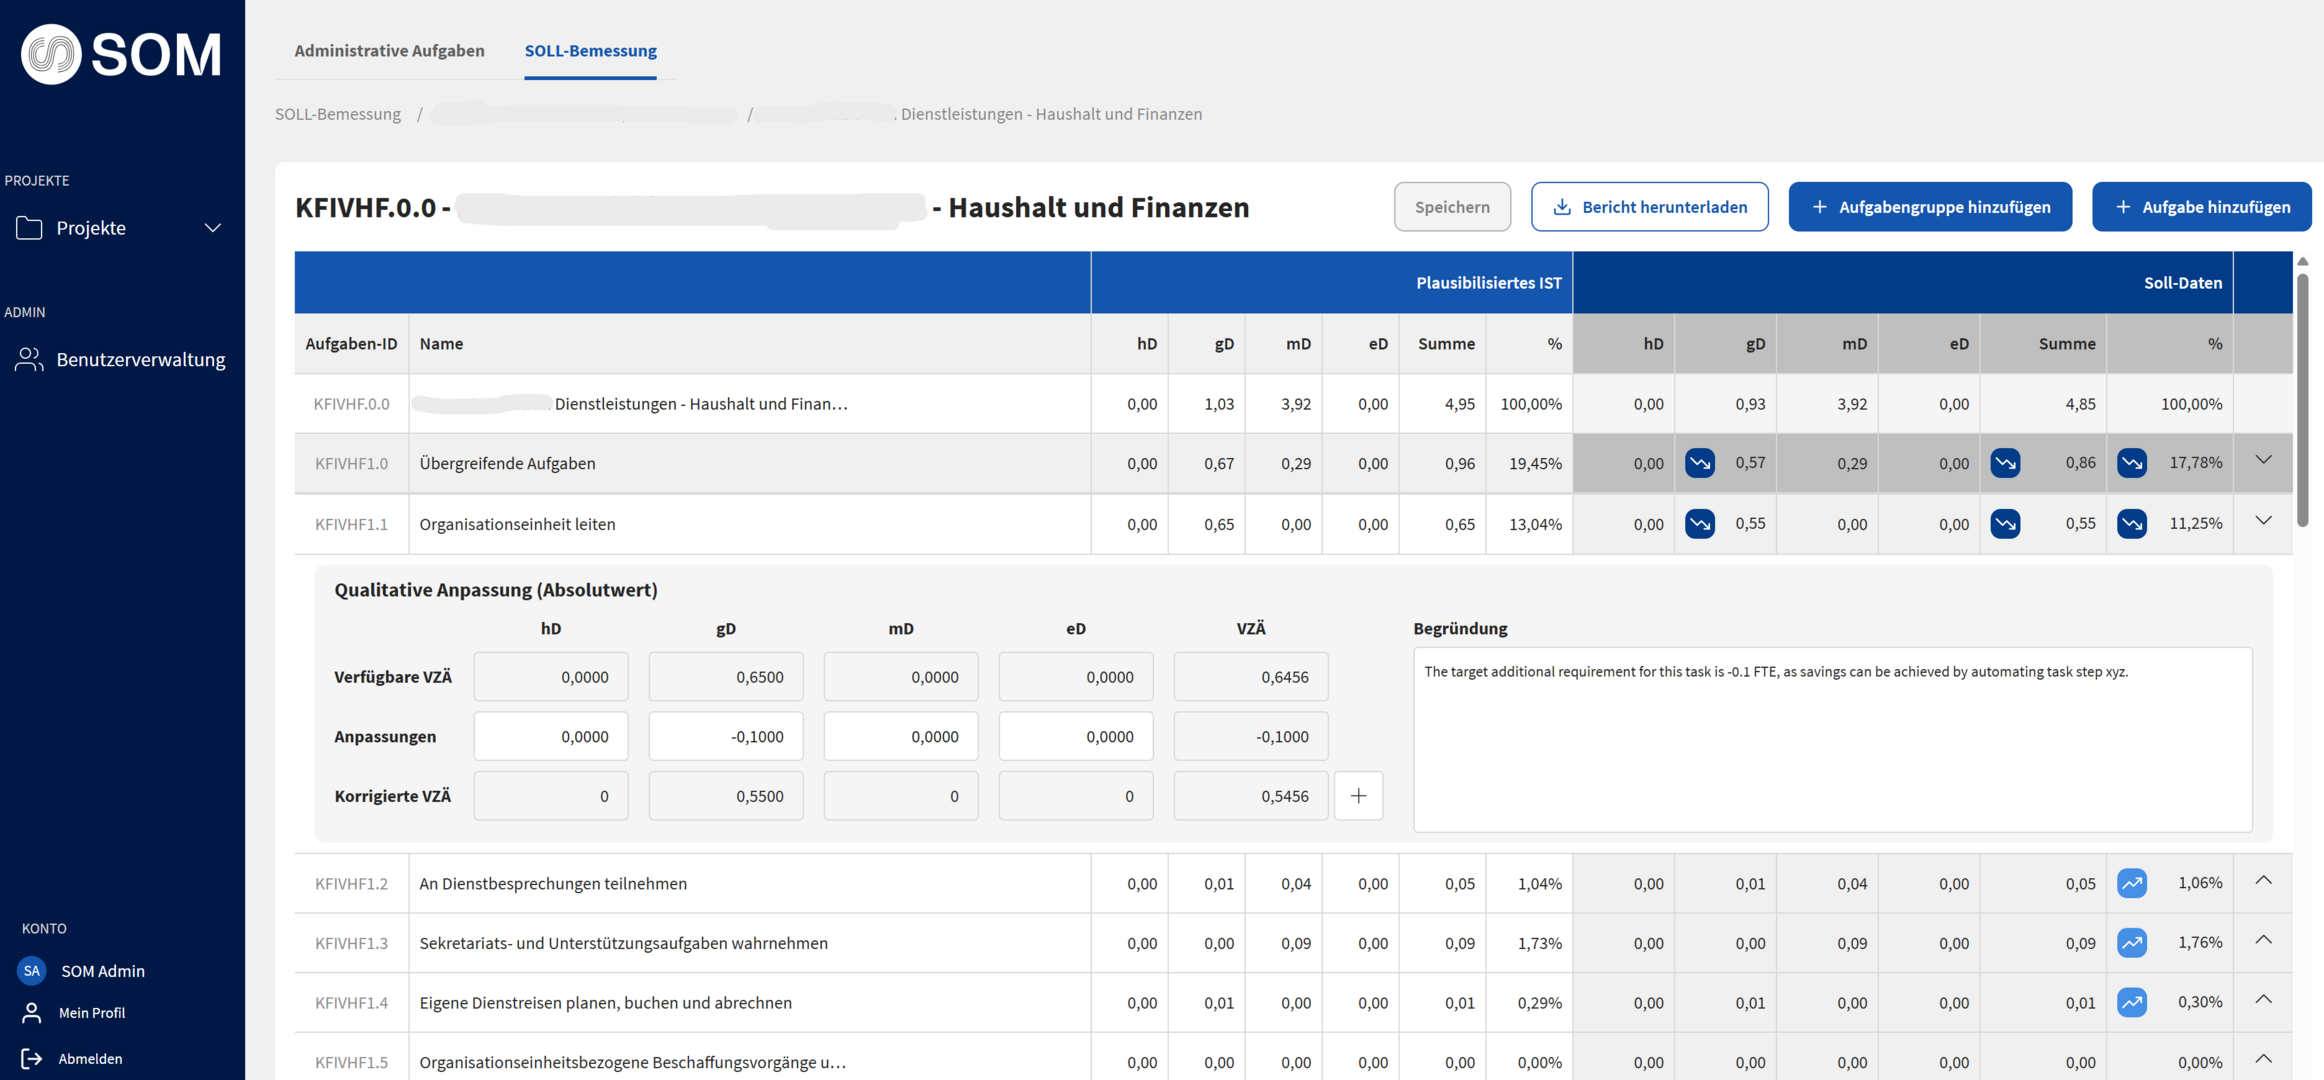Image resolution: width=2324 pixels, height=1080 pixels.
Task: Click the plus icon next to Korrigierte VZÄ
Action: (x=1358, y=796)
